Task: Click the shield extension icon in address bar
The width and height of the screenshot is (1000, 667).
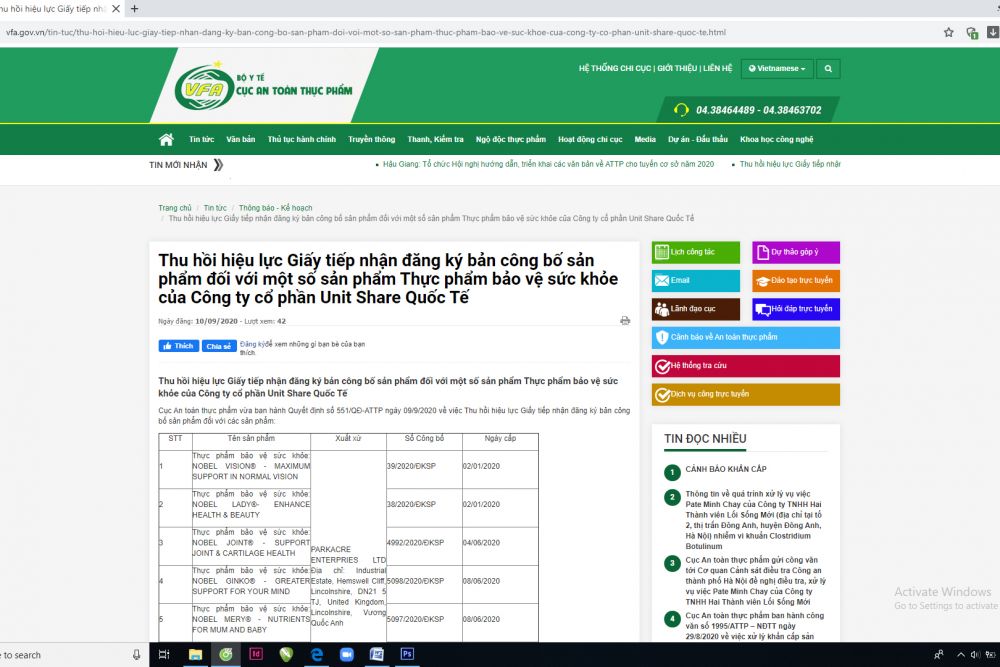Action: point(972,33)
